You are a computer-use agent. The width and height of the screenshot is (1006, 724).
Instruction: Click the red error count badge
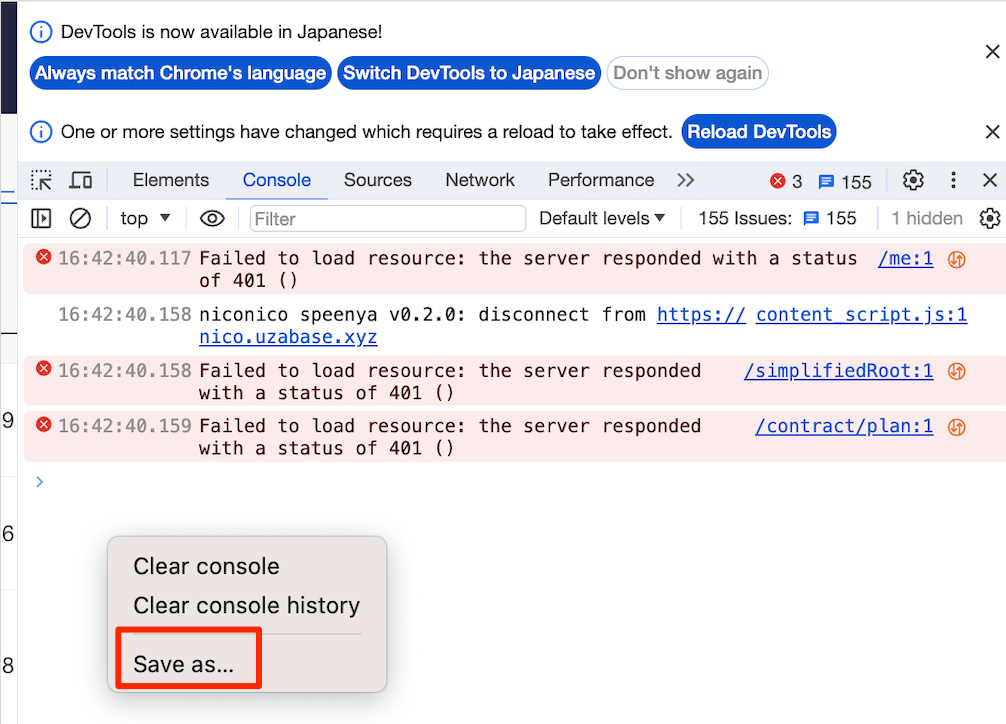pos(786,181)
